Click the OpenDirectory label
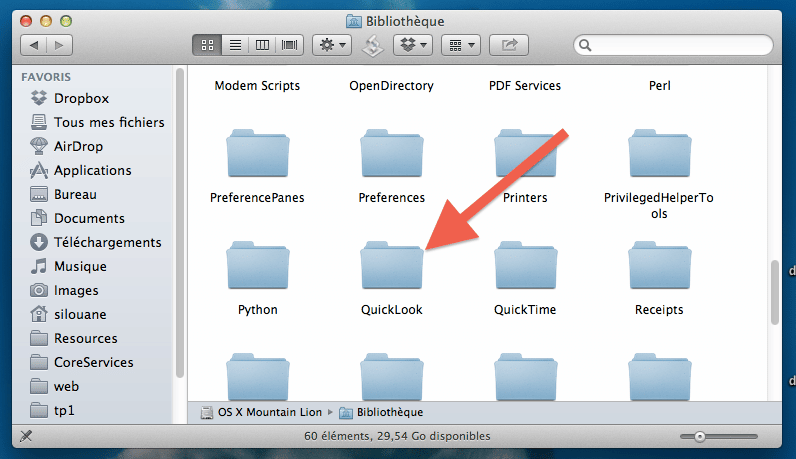The width and height of the screenshot is (796, 459). click(391, 86)
